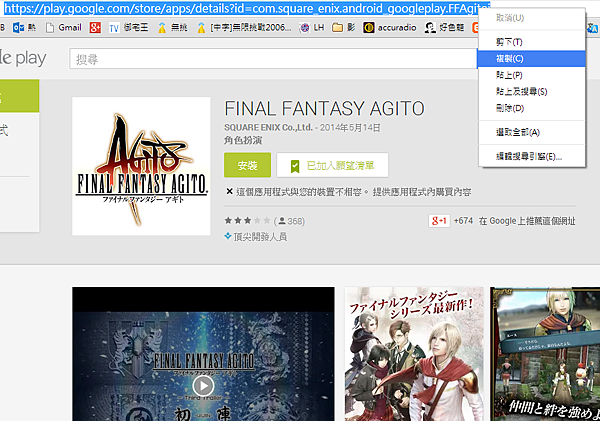Choose 選取全部(A) in context menu
Image resolution: width=600 pixels, height=421 pixels.
pyautogui.click(x=532, y=132)
